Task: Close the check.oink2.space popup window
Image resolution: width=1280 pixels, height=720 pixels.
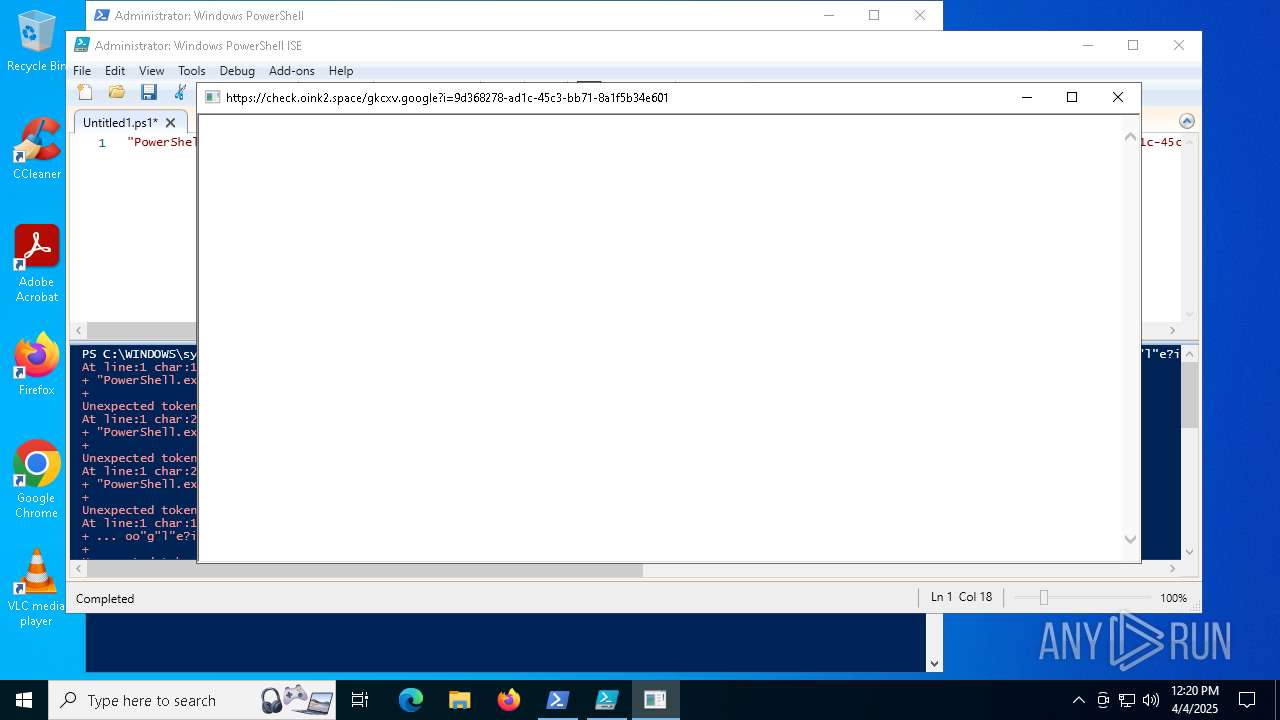Action: tap(1118, 97)
